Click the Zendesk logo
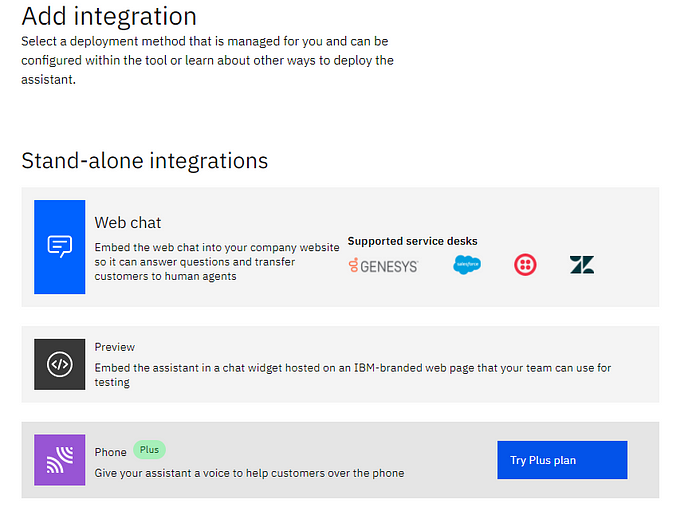Viewport: 700px width, 515px height. [x=582, y=265]
